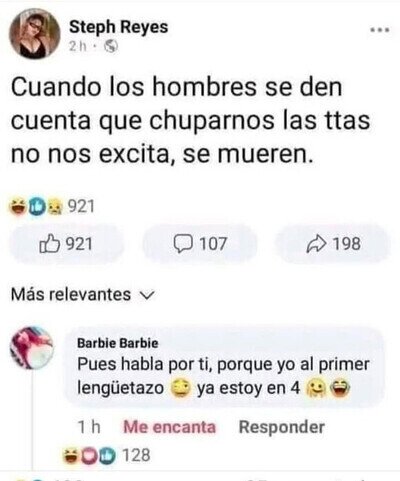The image size is (400, 481).
Task: Click the 1 h comment timestamp
Action: (x=89, y=427)
